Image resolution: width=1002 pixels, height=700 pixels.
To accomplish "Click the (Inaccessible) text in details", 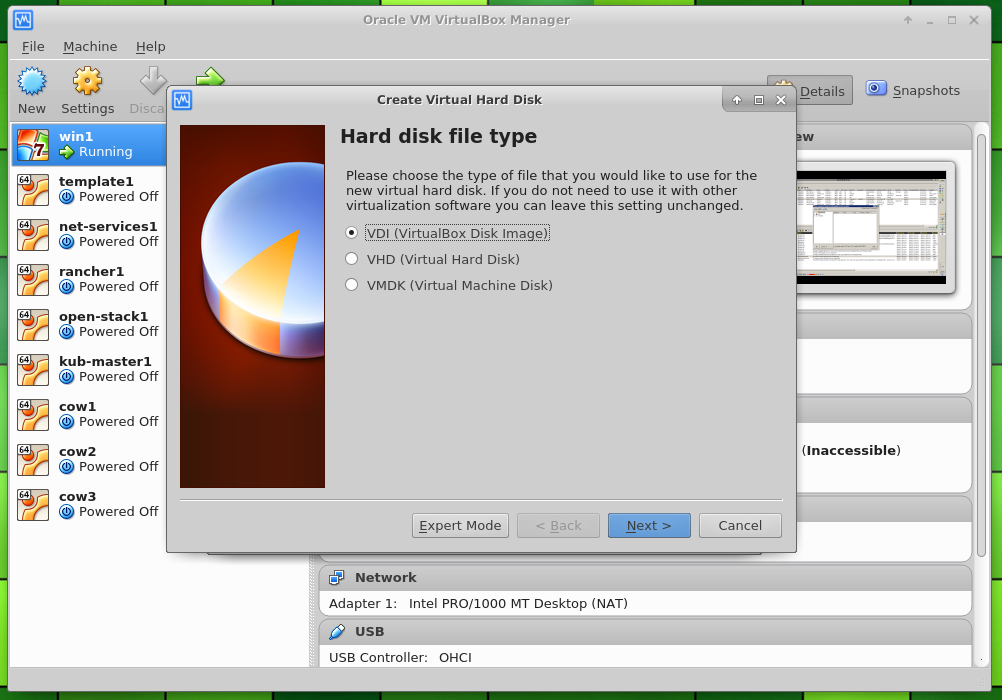I will coord(851,451).
